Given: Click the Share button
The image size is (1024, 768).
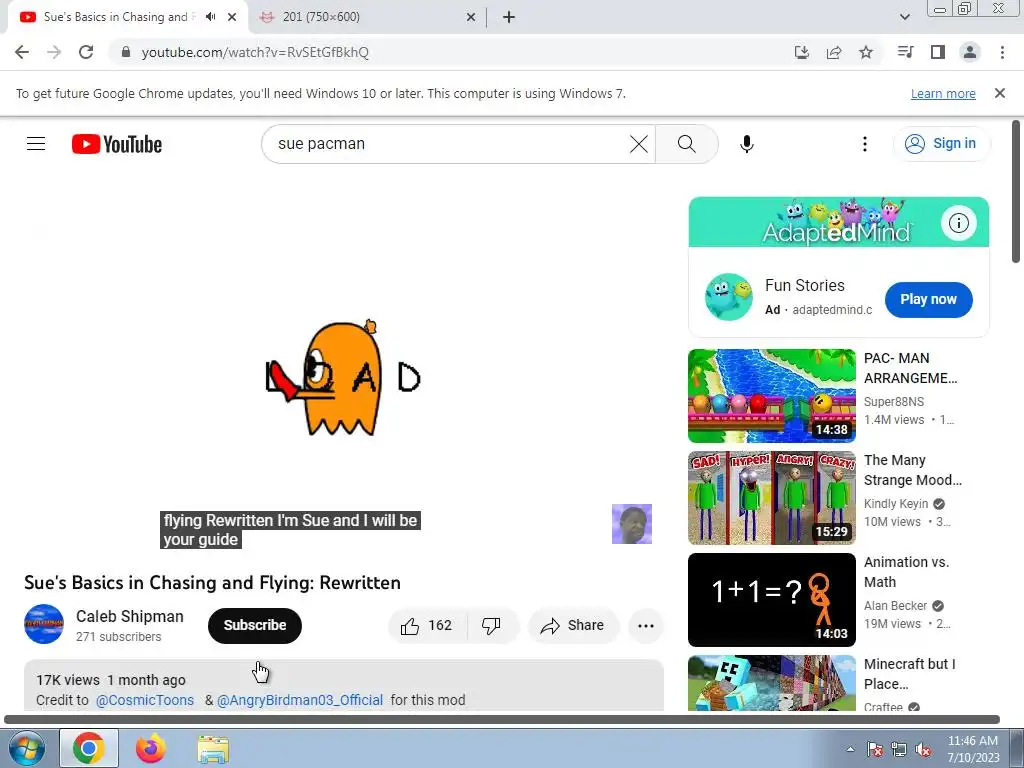Looking at the screenshot, I should [573, 626].
